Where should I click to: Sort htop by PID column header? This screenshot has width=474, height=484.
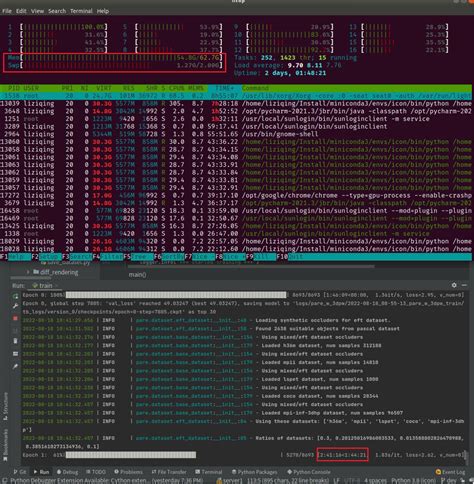(13, 88)
